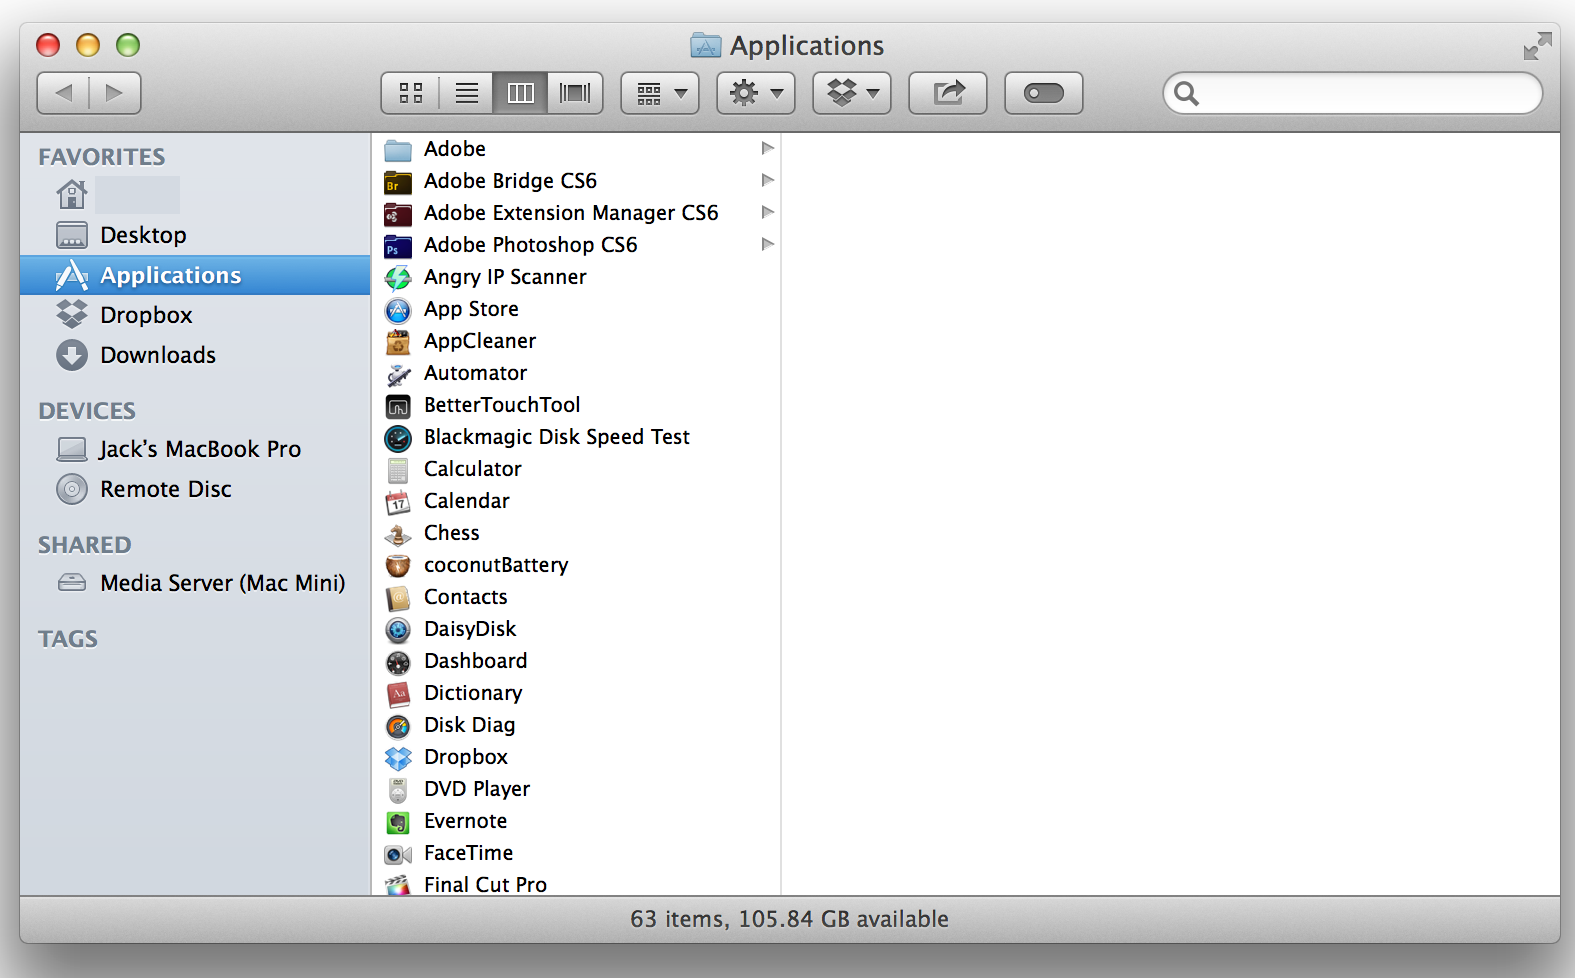Viewport: 1575px width, 978px height.
Task: Switch to icon view
Action: point(411,93)
